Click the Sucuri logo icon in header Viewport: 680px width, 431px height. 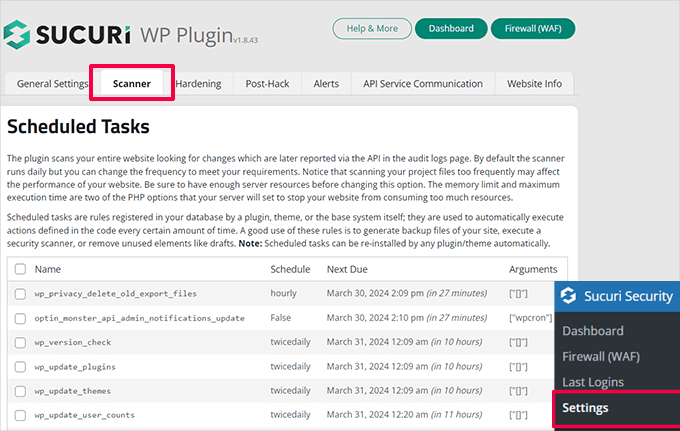click(19, 33)
